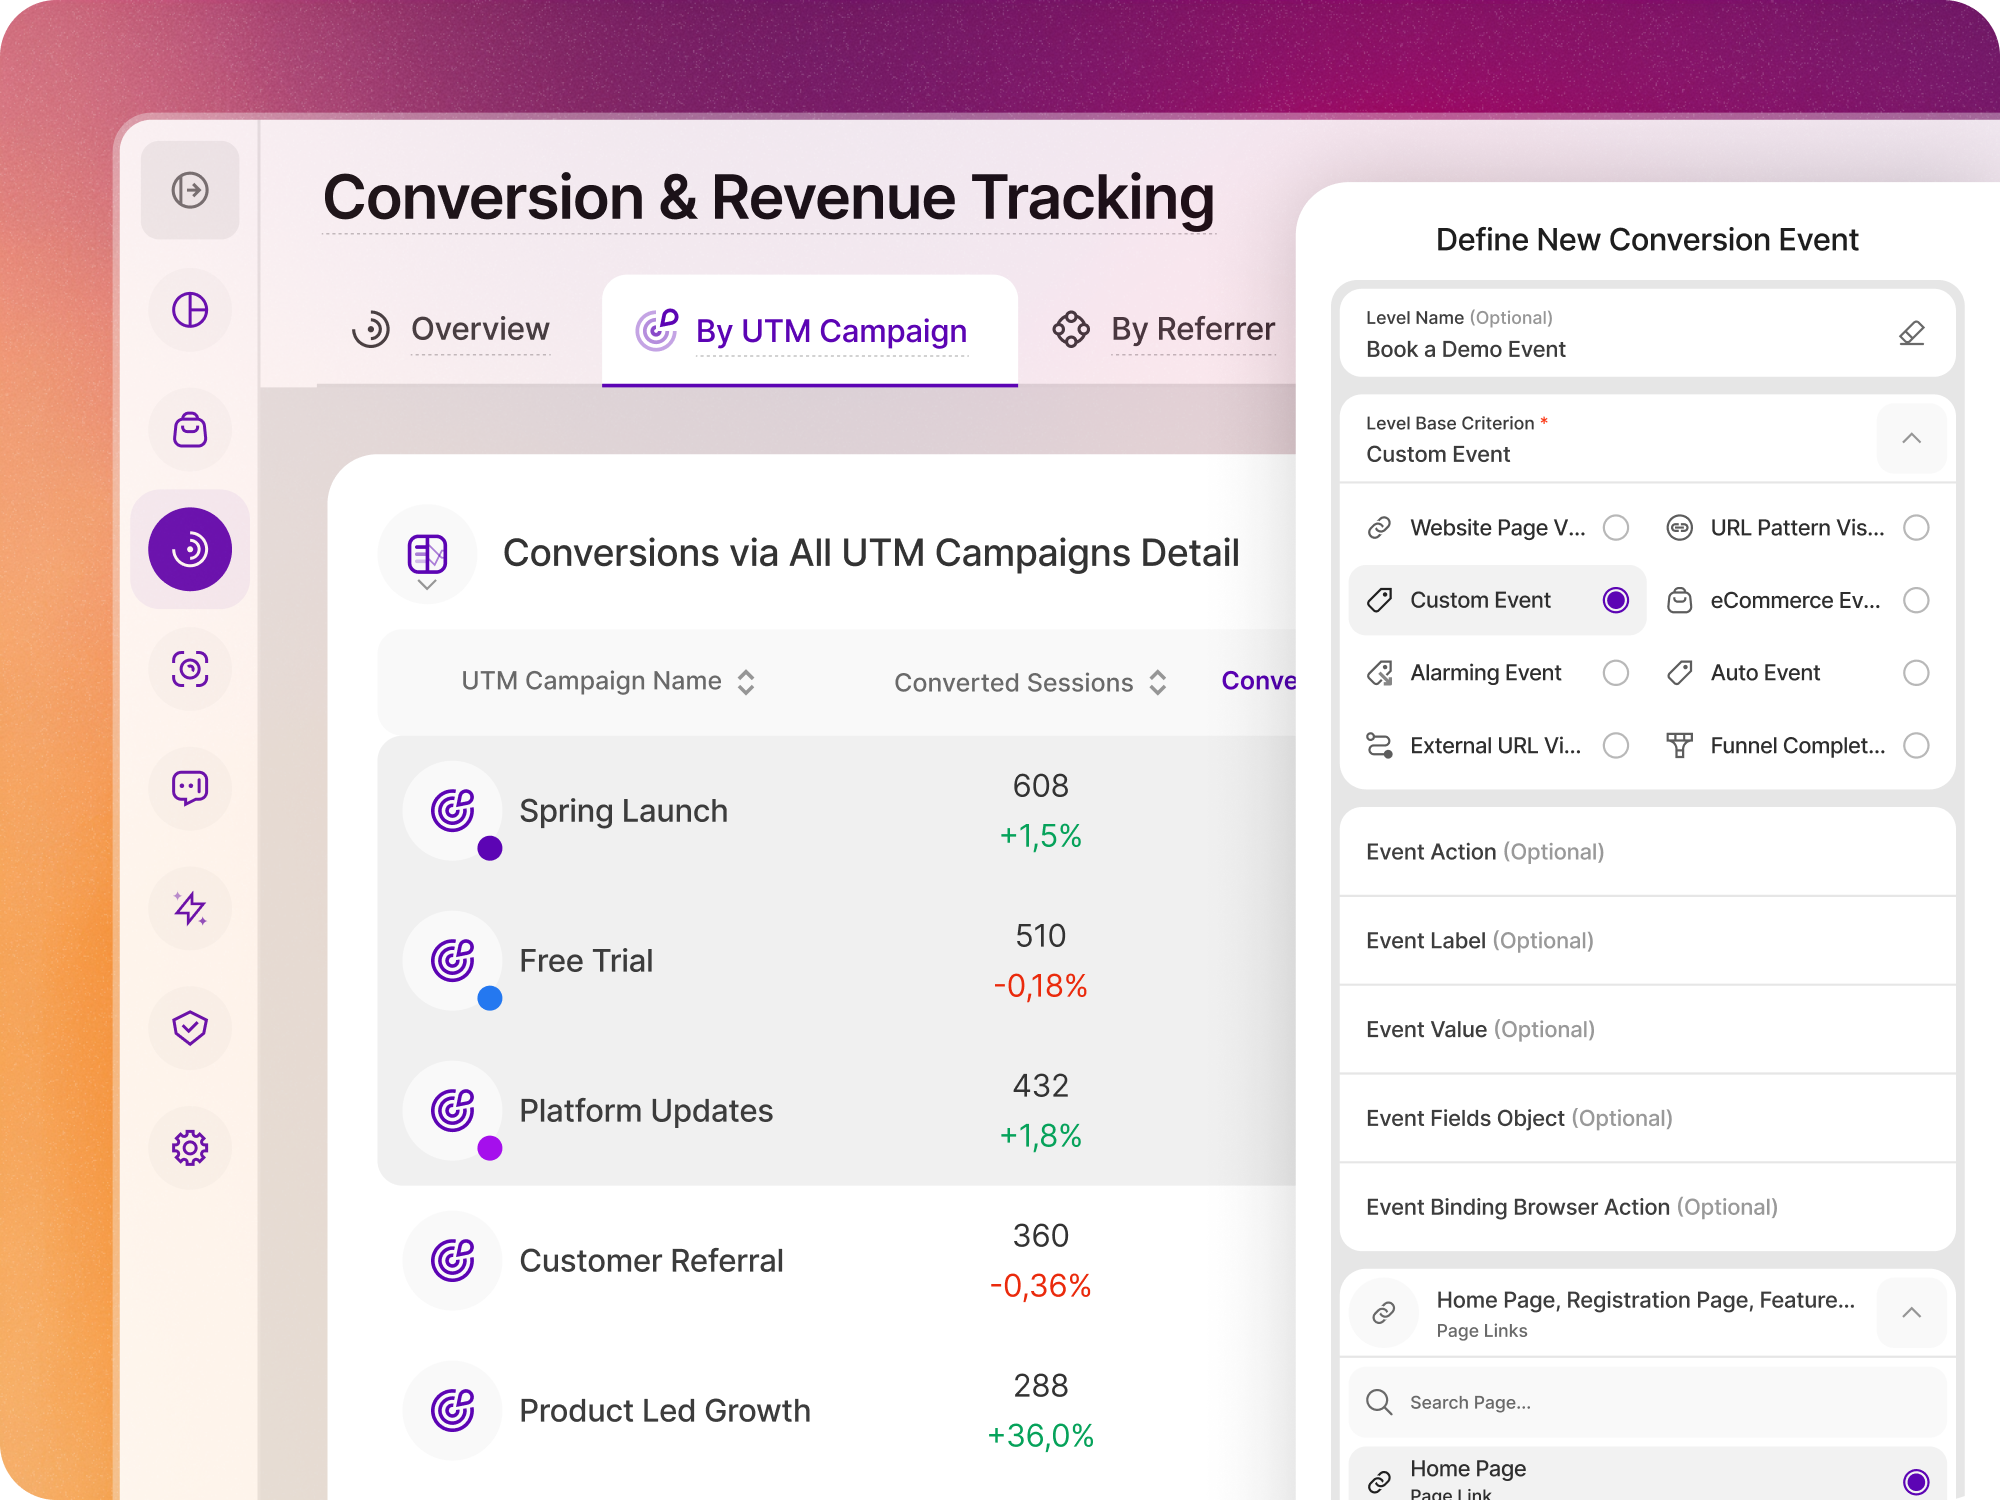Open the settings gear sidebar icon

tap(190, 1148)
